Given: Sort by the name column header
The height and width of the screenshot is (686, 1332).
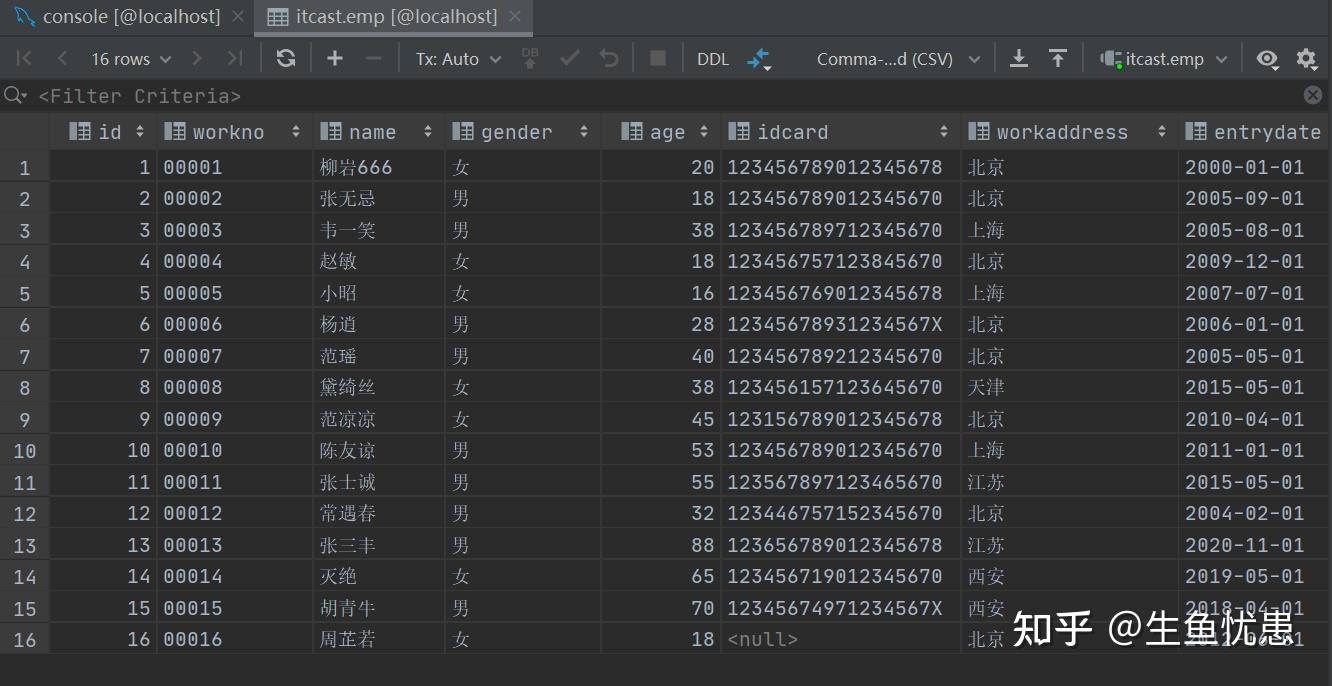Looking at the screenshot, I should click(378, 132).
